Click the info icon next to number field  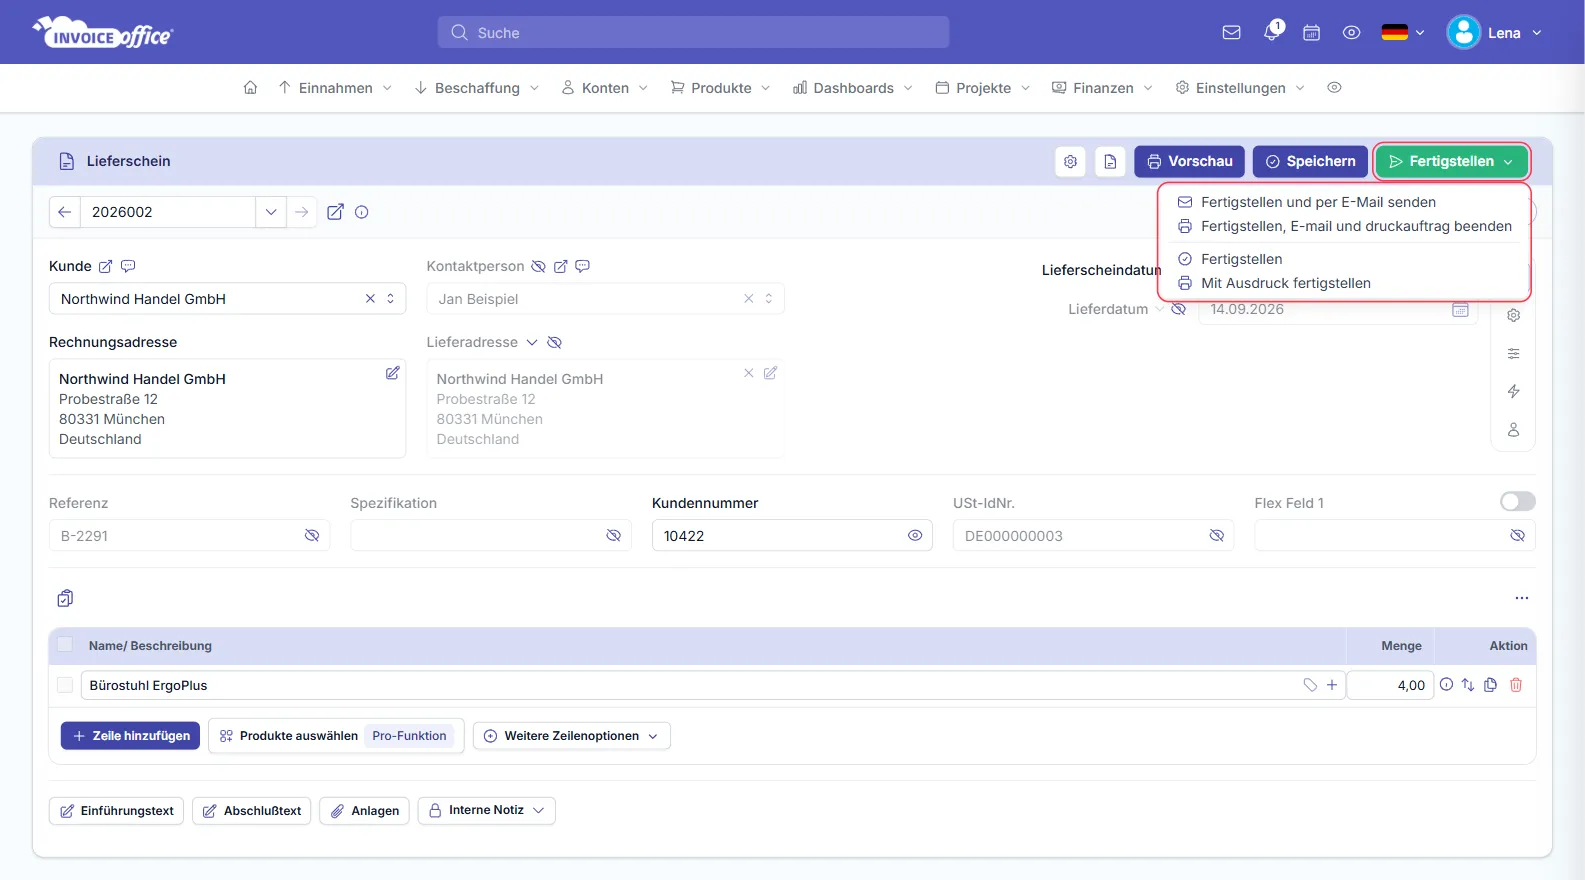tap(362, 212)
